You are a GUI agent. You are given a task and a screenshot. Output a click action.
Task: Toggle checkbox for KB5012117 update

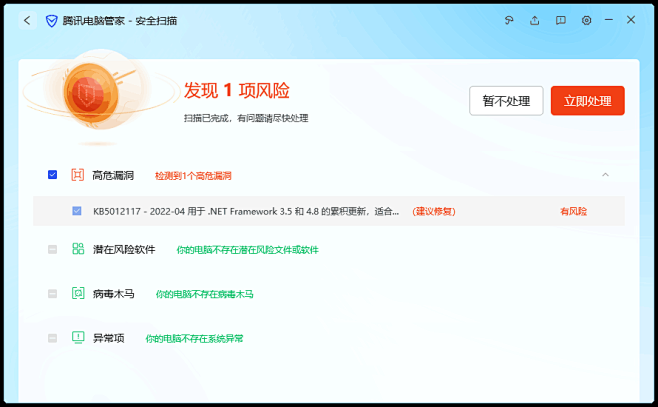click(x=77, y=211)
